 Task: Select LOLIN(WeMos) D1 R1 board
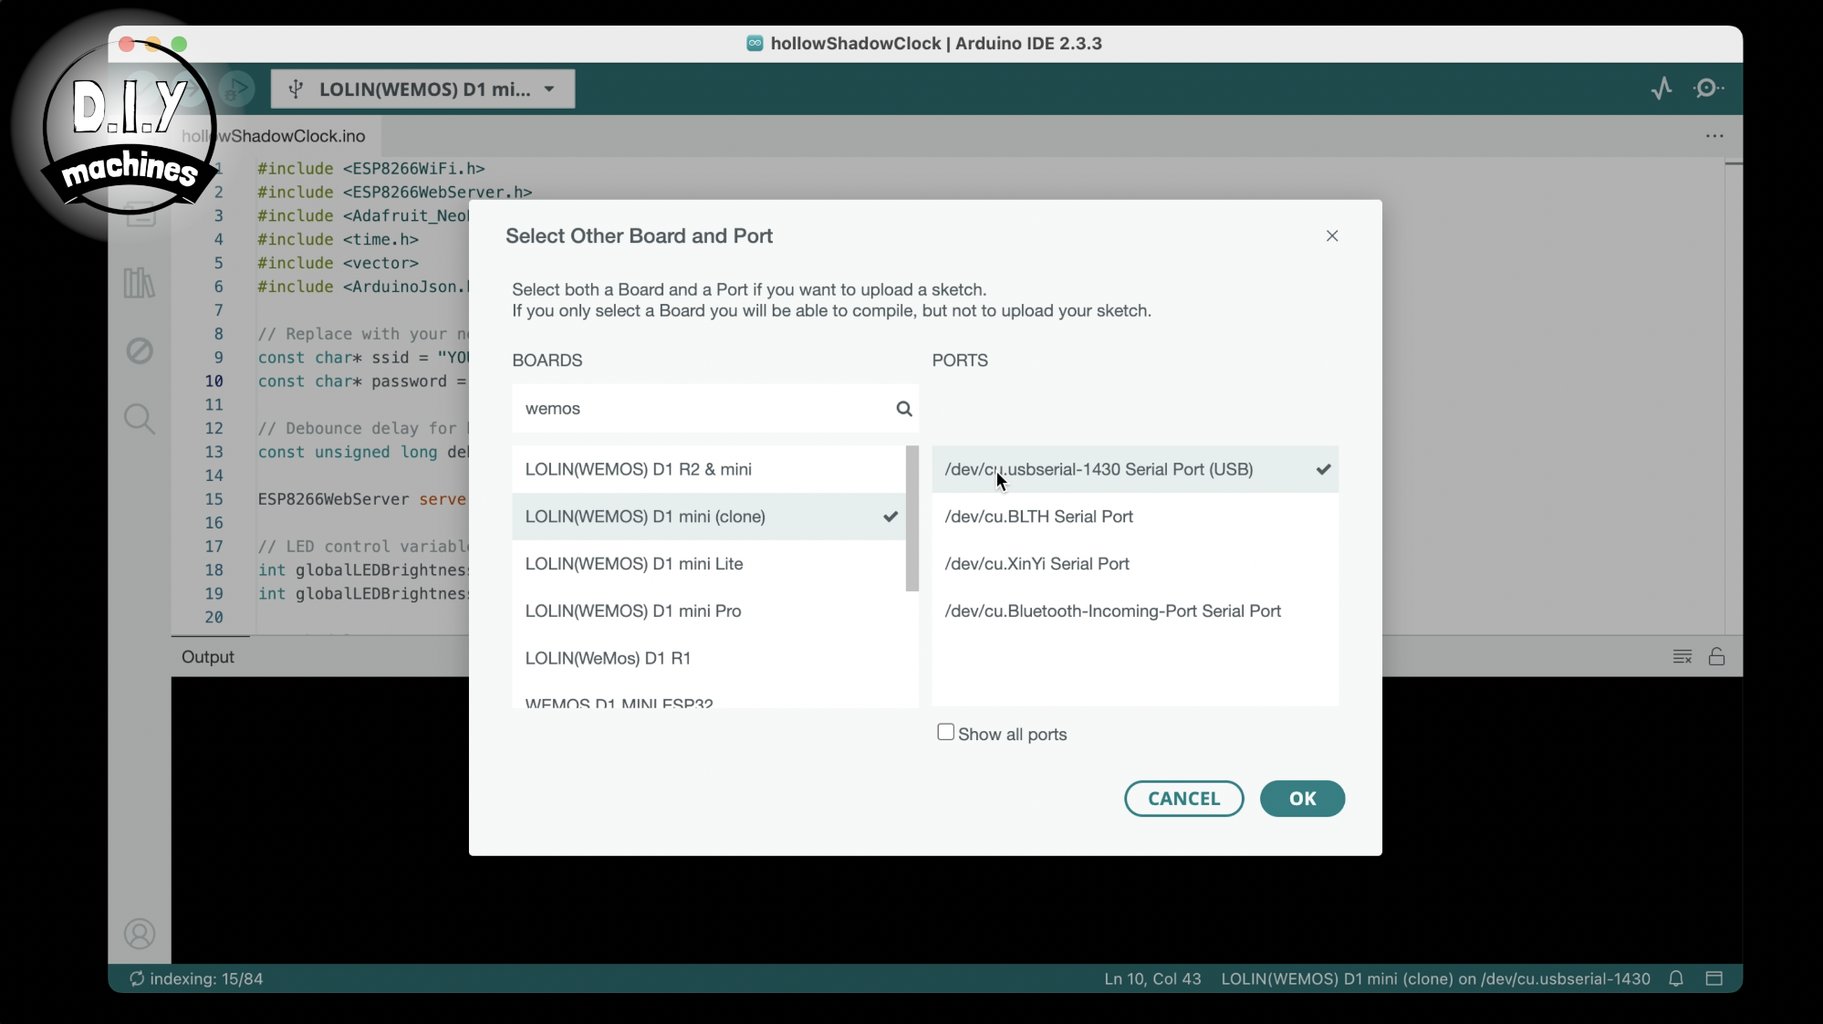pos(708,658)
